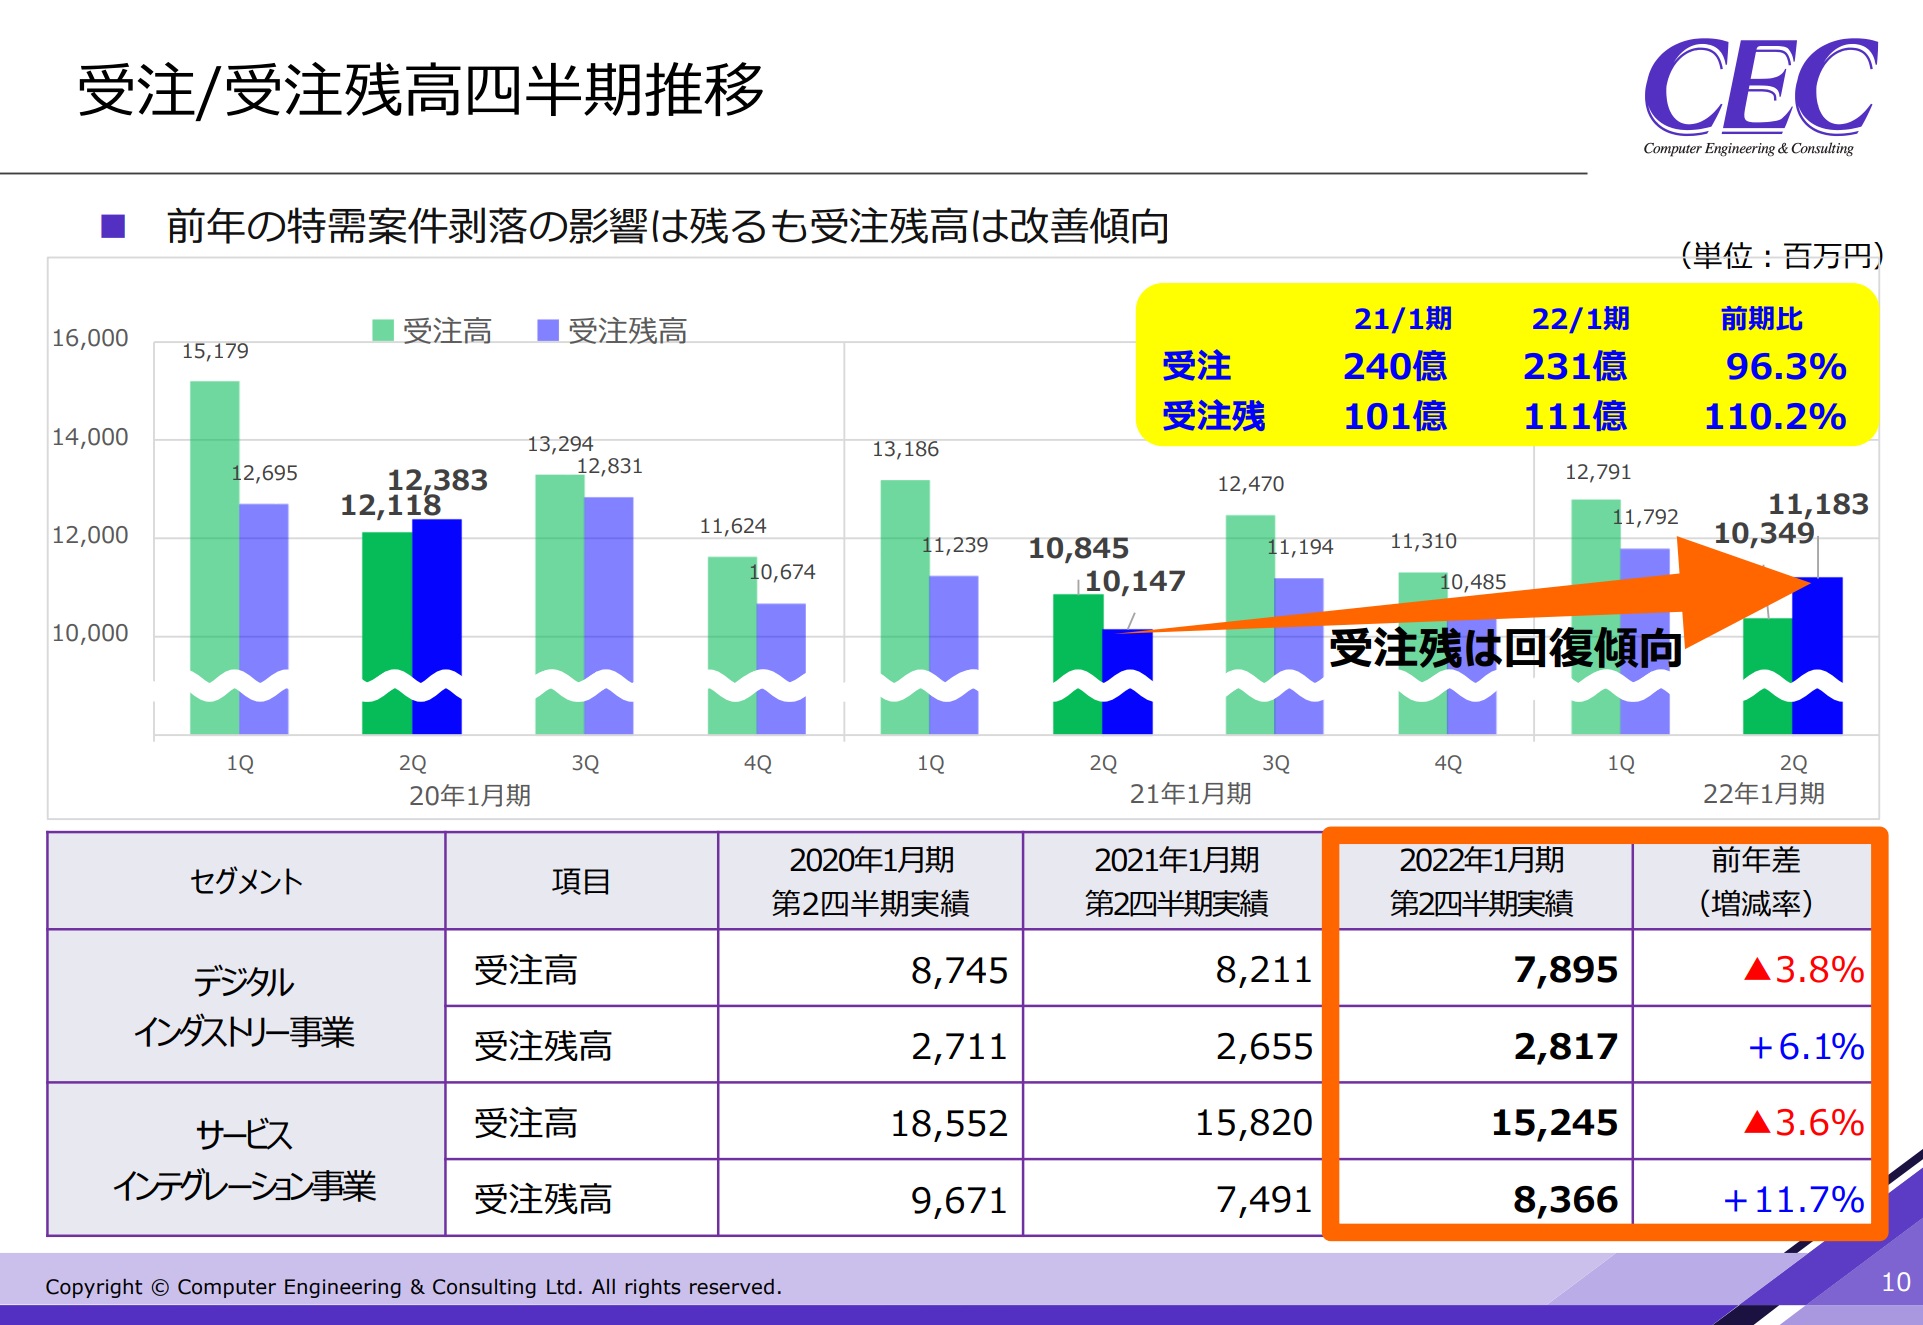Click the 項目 table header

point(581,881)
